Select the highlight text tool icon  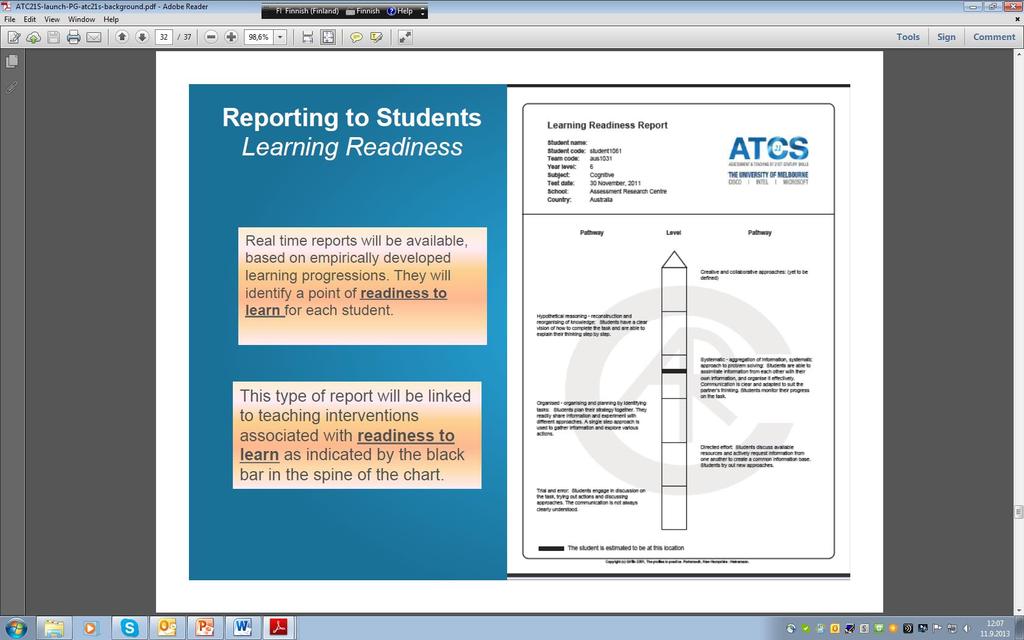pos(376,37)
